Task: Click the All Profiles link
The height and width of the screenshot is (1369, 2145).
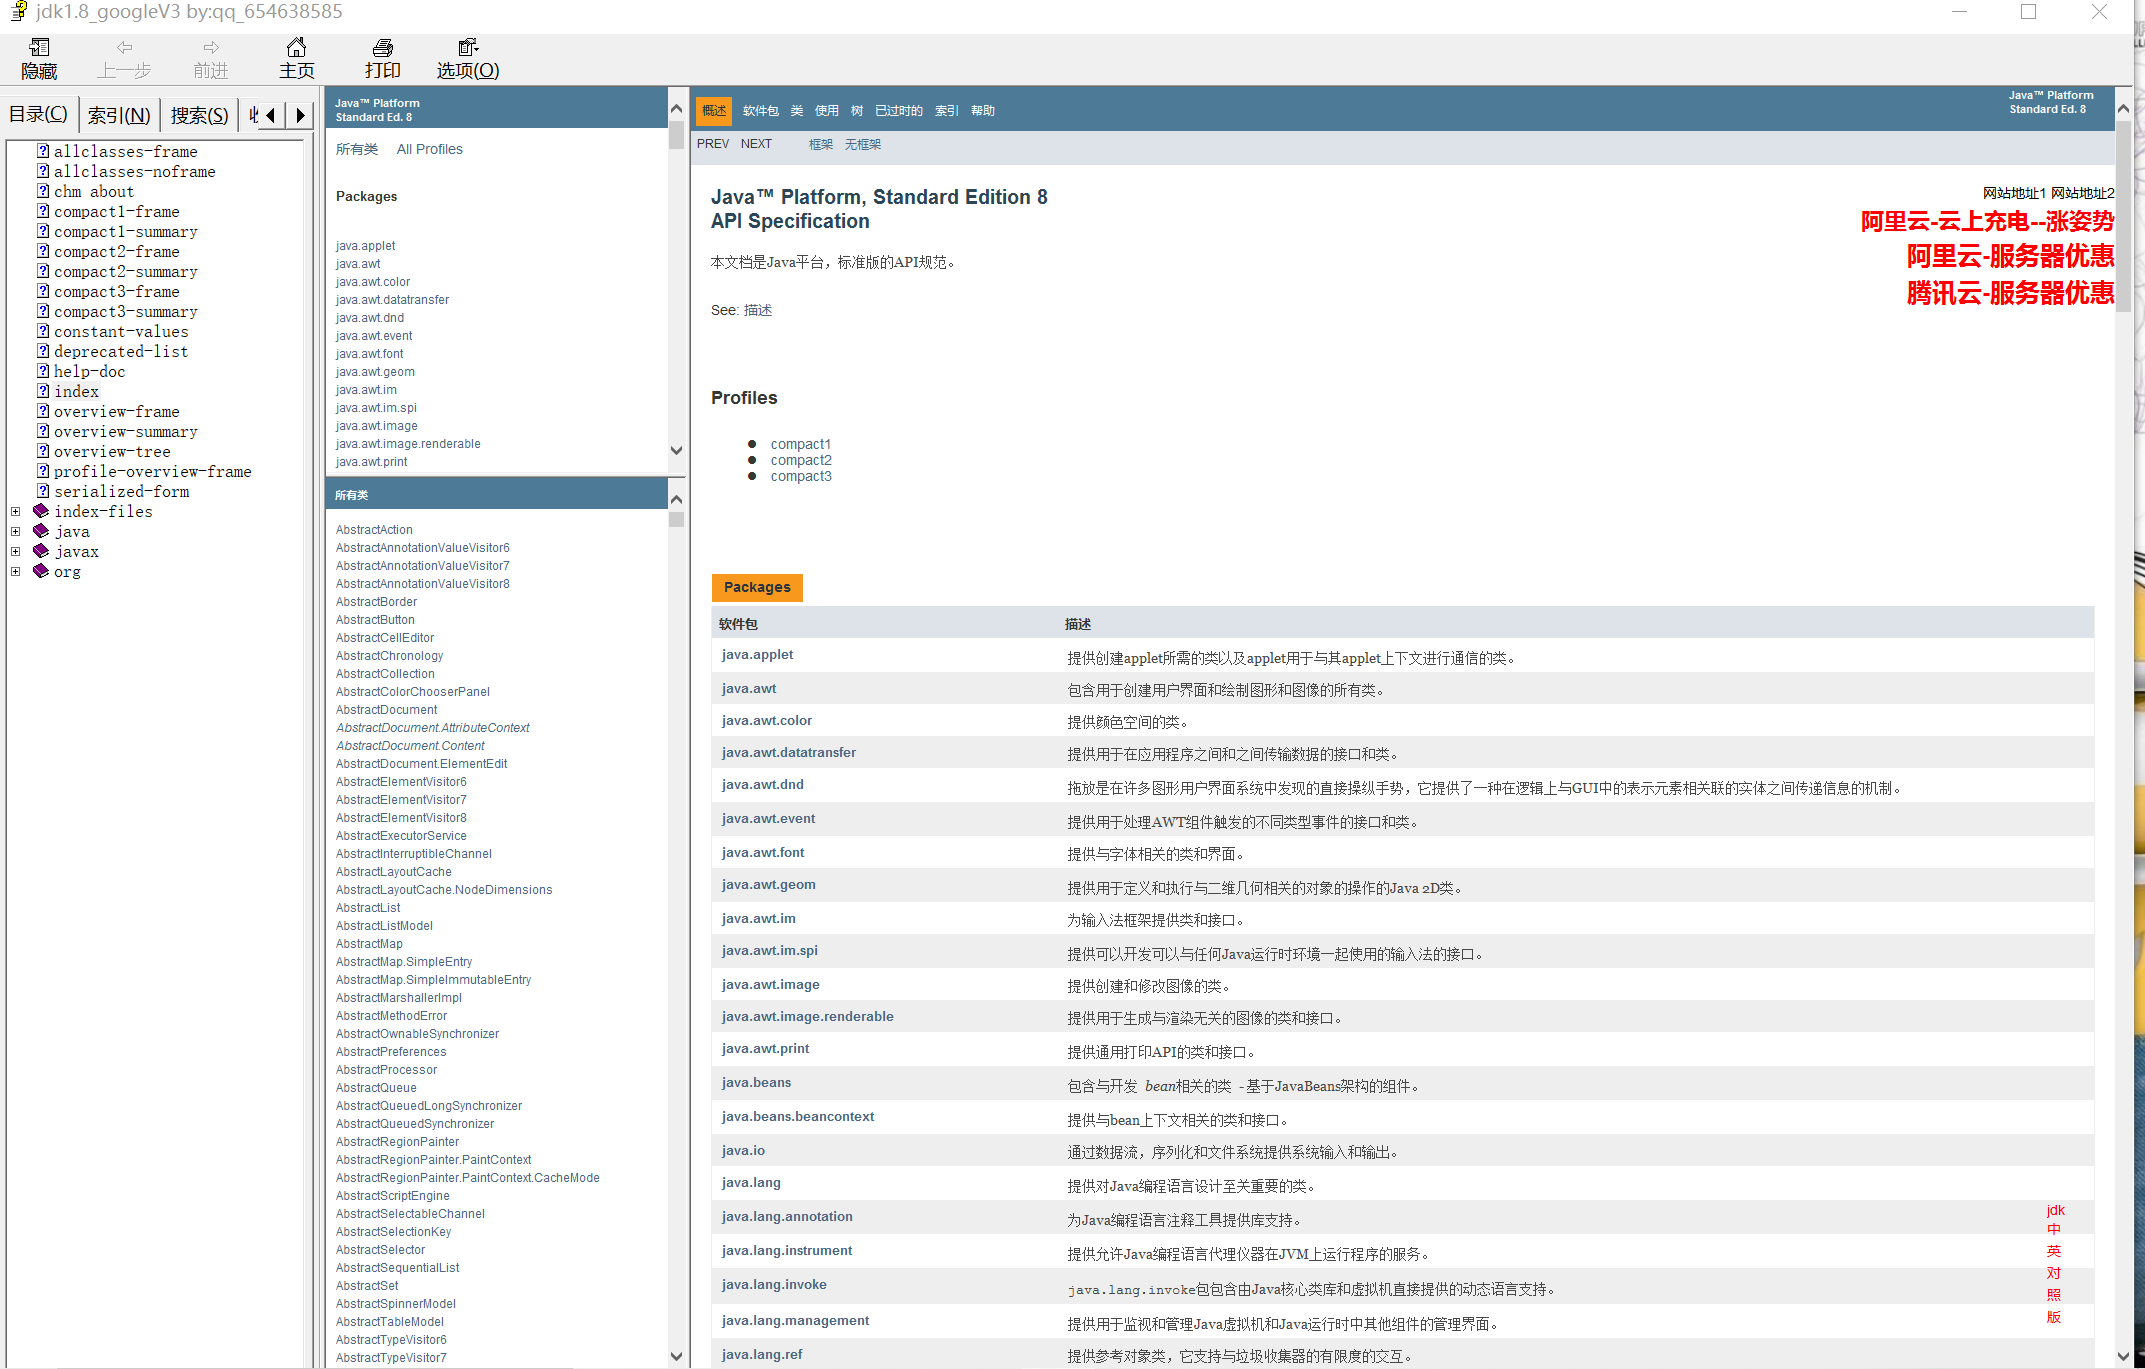Action: tap(429, 149)
